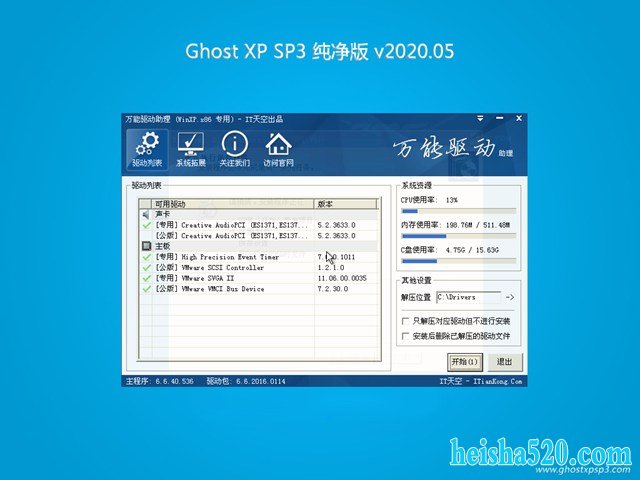
Task: Click the 关注我们 info icon
Action: tap(234, 148)
